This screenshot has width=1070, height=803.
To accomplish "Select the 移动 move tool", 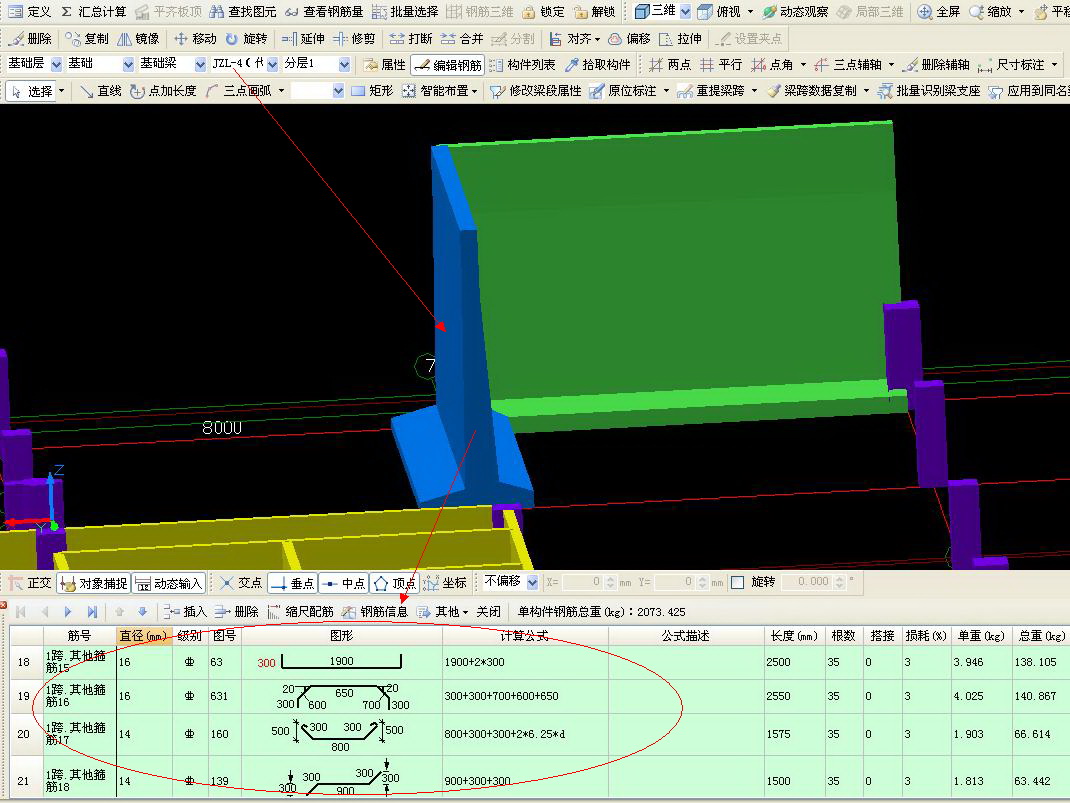I will click(195, 39).
